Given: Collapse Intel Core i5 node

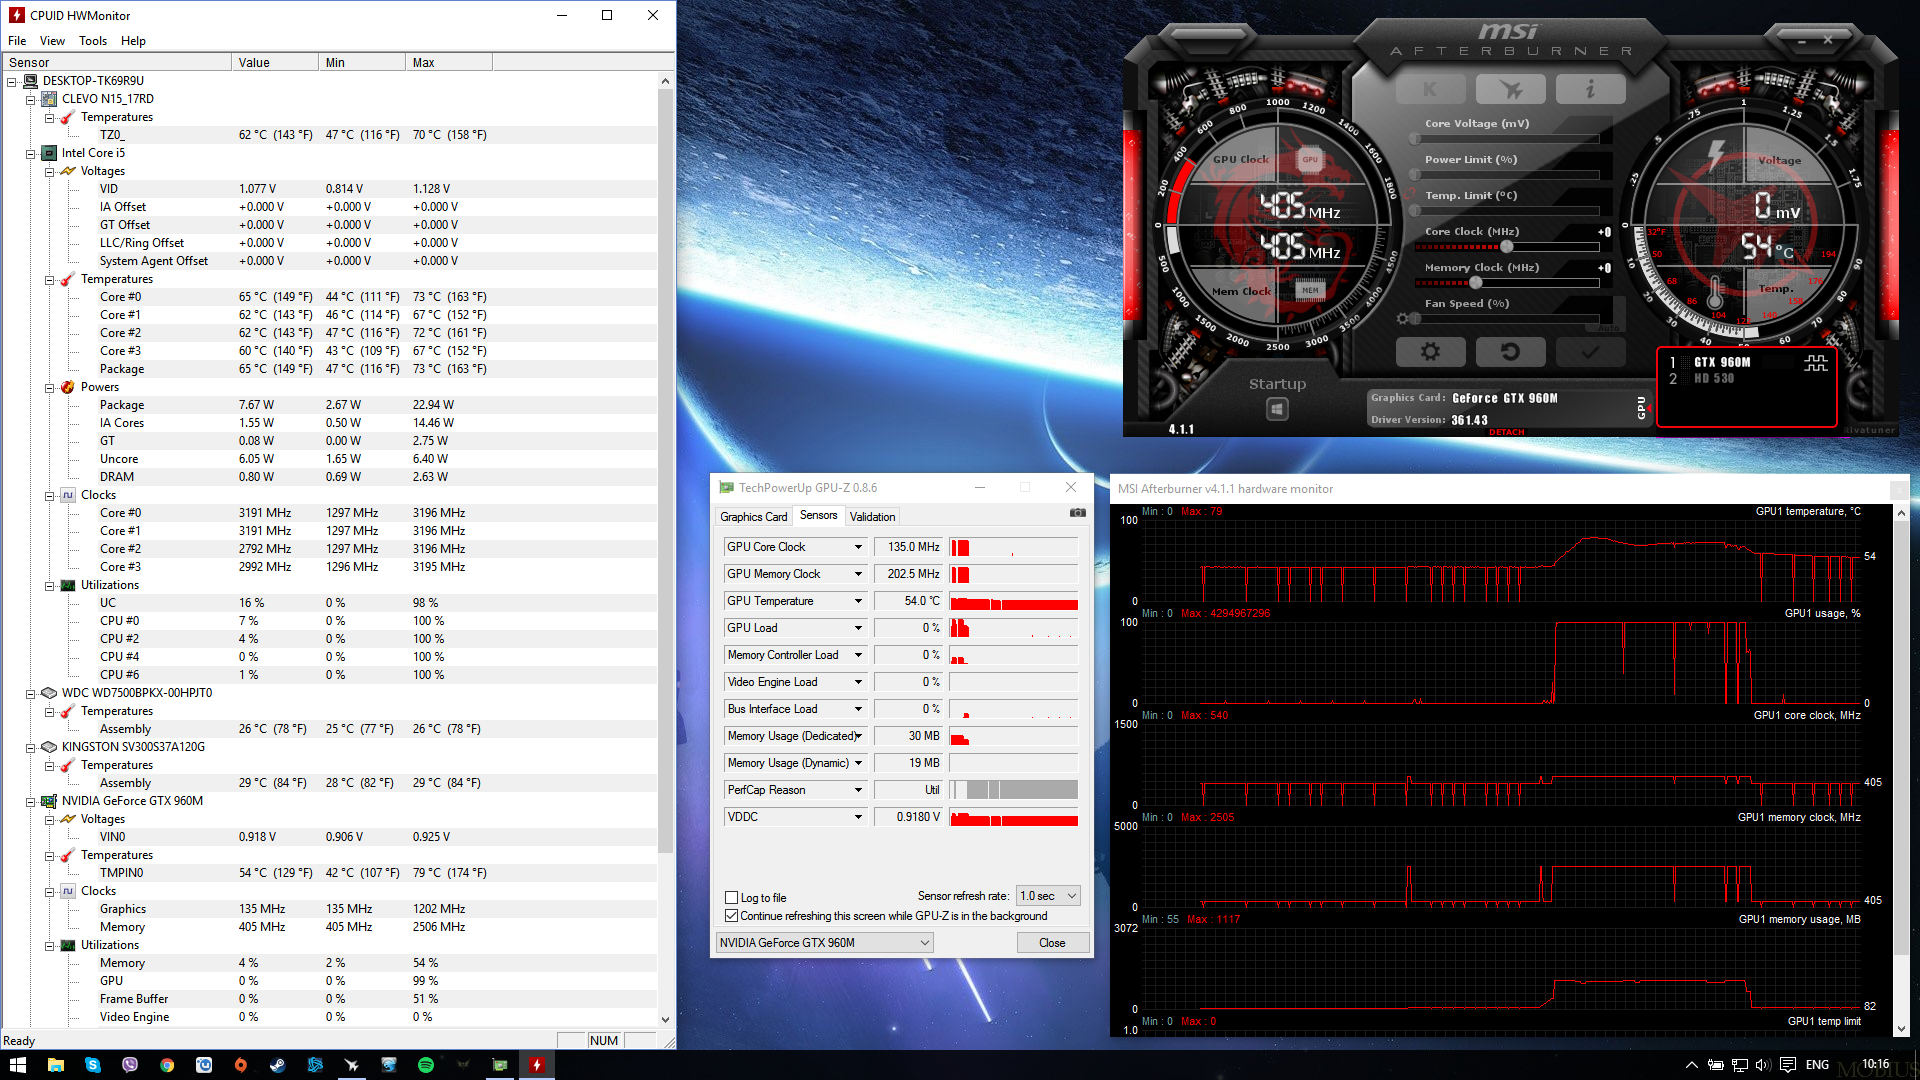Looking at the screenshot, I should pos(31,153).
